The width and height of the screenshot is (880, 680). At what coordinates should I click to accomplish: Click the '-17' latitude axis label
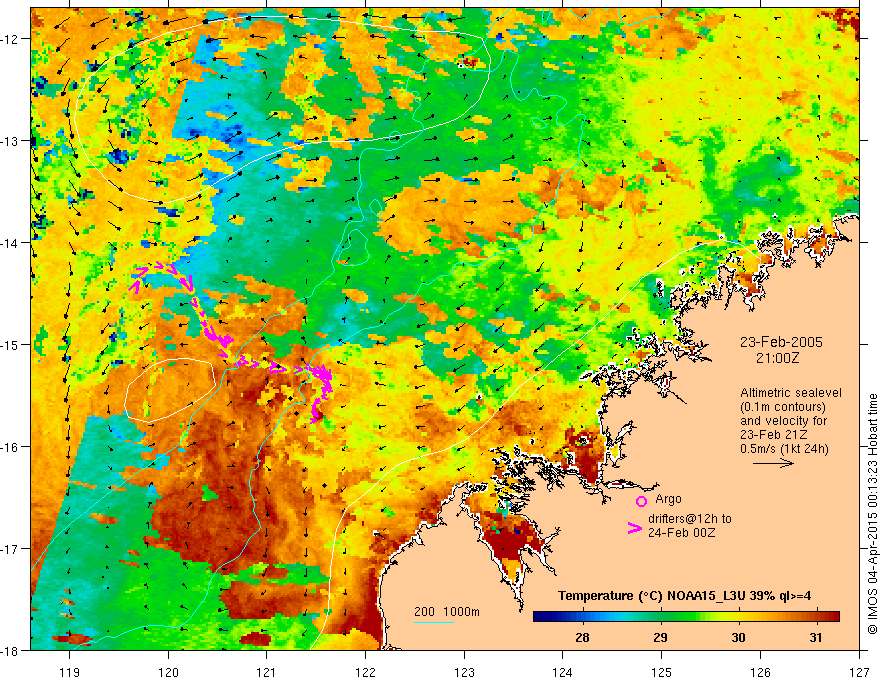(10, 548)
